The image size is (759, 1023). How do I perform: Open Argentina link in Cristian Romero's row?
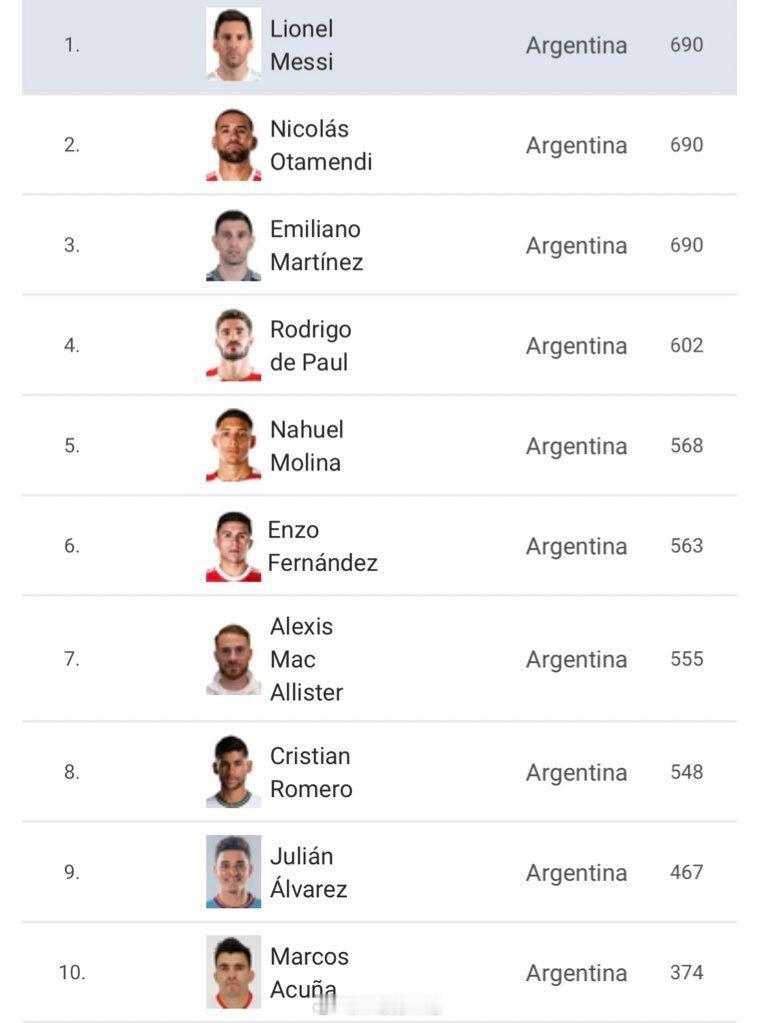(576, 772)
